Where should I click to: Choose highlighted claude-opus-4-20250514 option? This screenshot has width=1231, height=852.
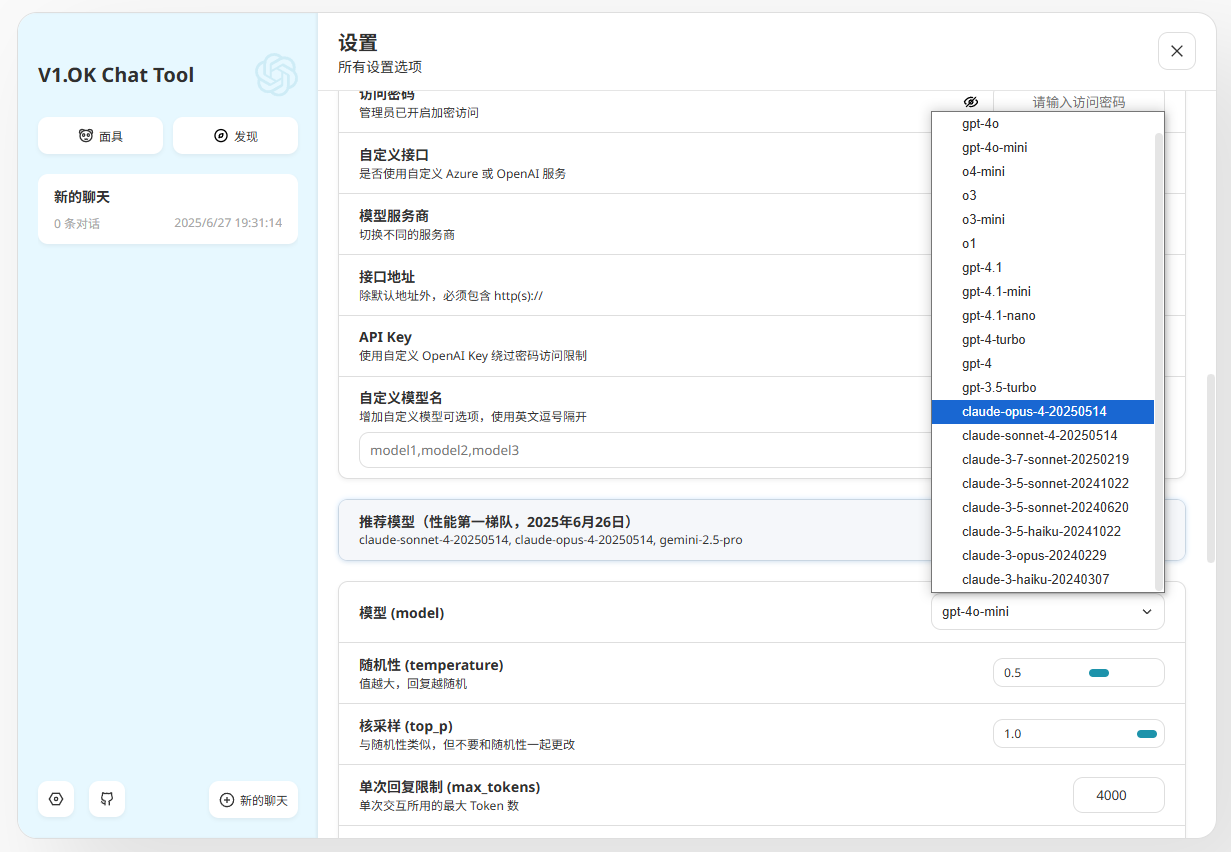point(1042,412)
